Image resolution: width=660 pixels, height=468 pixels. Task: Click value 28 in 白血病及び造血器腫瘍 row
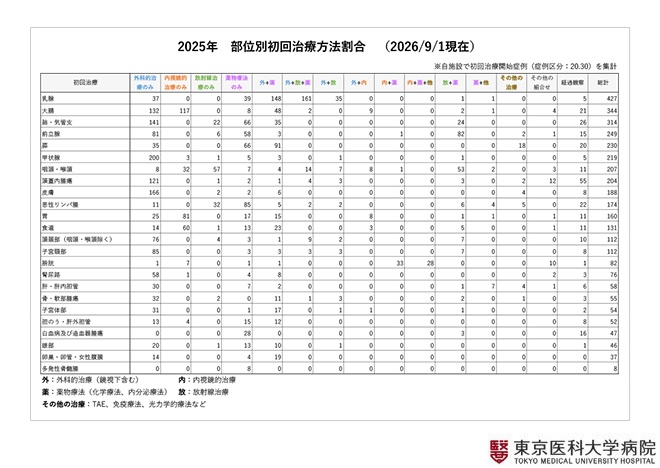tap(247, 333)
